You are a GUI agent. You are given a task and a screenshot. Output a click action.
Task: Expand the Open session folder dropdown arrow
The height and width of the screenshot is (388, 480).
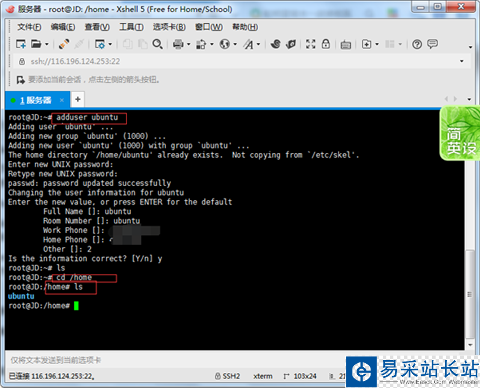46,44
